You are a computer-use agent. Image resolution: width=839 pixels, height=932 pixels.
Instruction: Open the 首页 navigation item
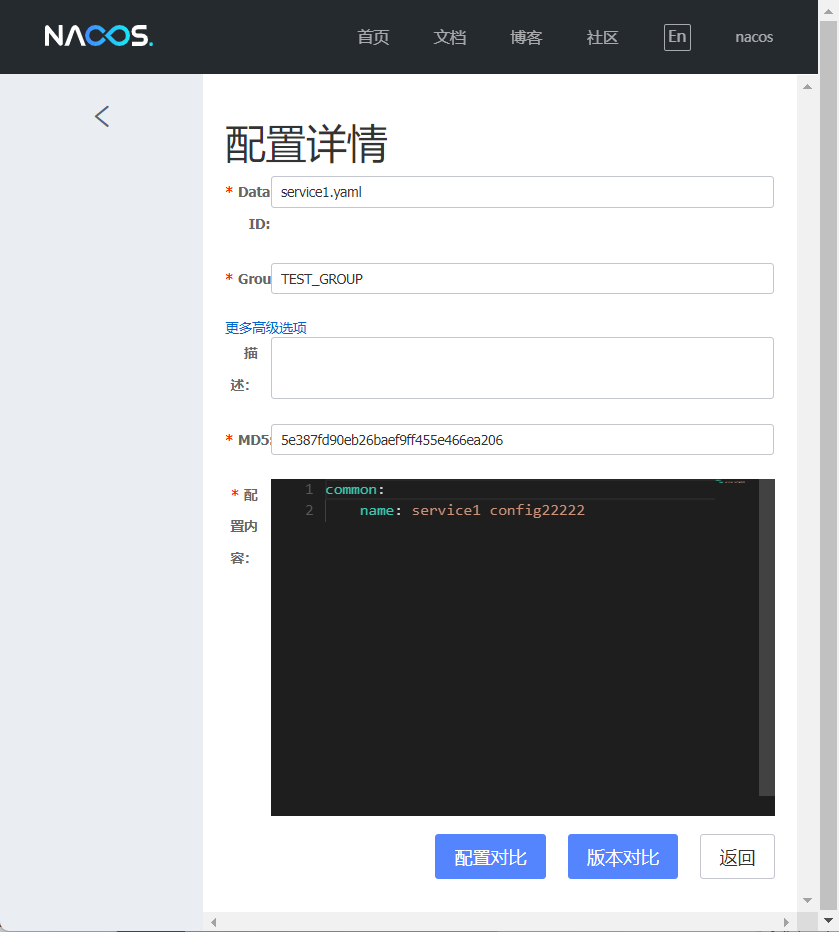[x=372, y=37]
